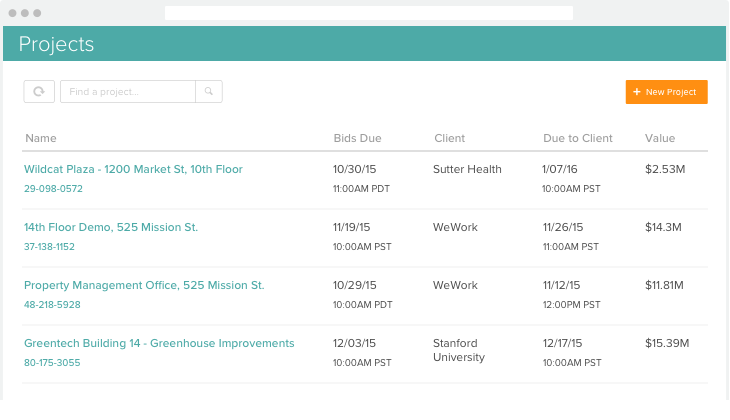The image size is (730, 420).
Task: Open project number 29-098-0572
Action: [53, 189]
